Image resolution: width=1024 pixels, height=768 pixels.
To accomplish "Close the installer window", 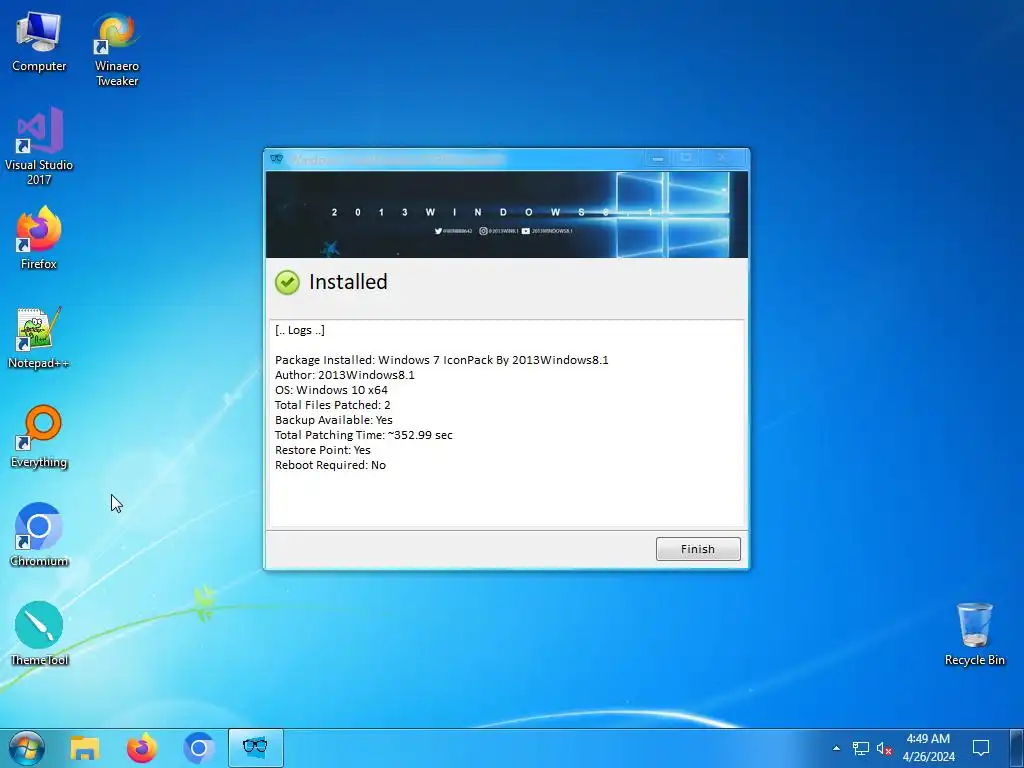I will pos(722,158).
